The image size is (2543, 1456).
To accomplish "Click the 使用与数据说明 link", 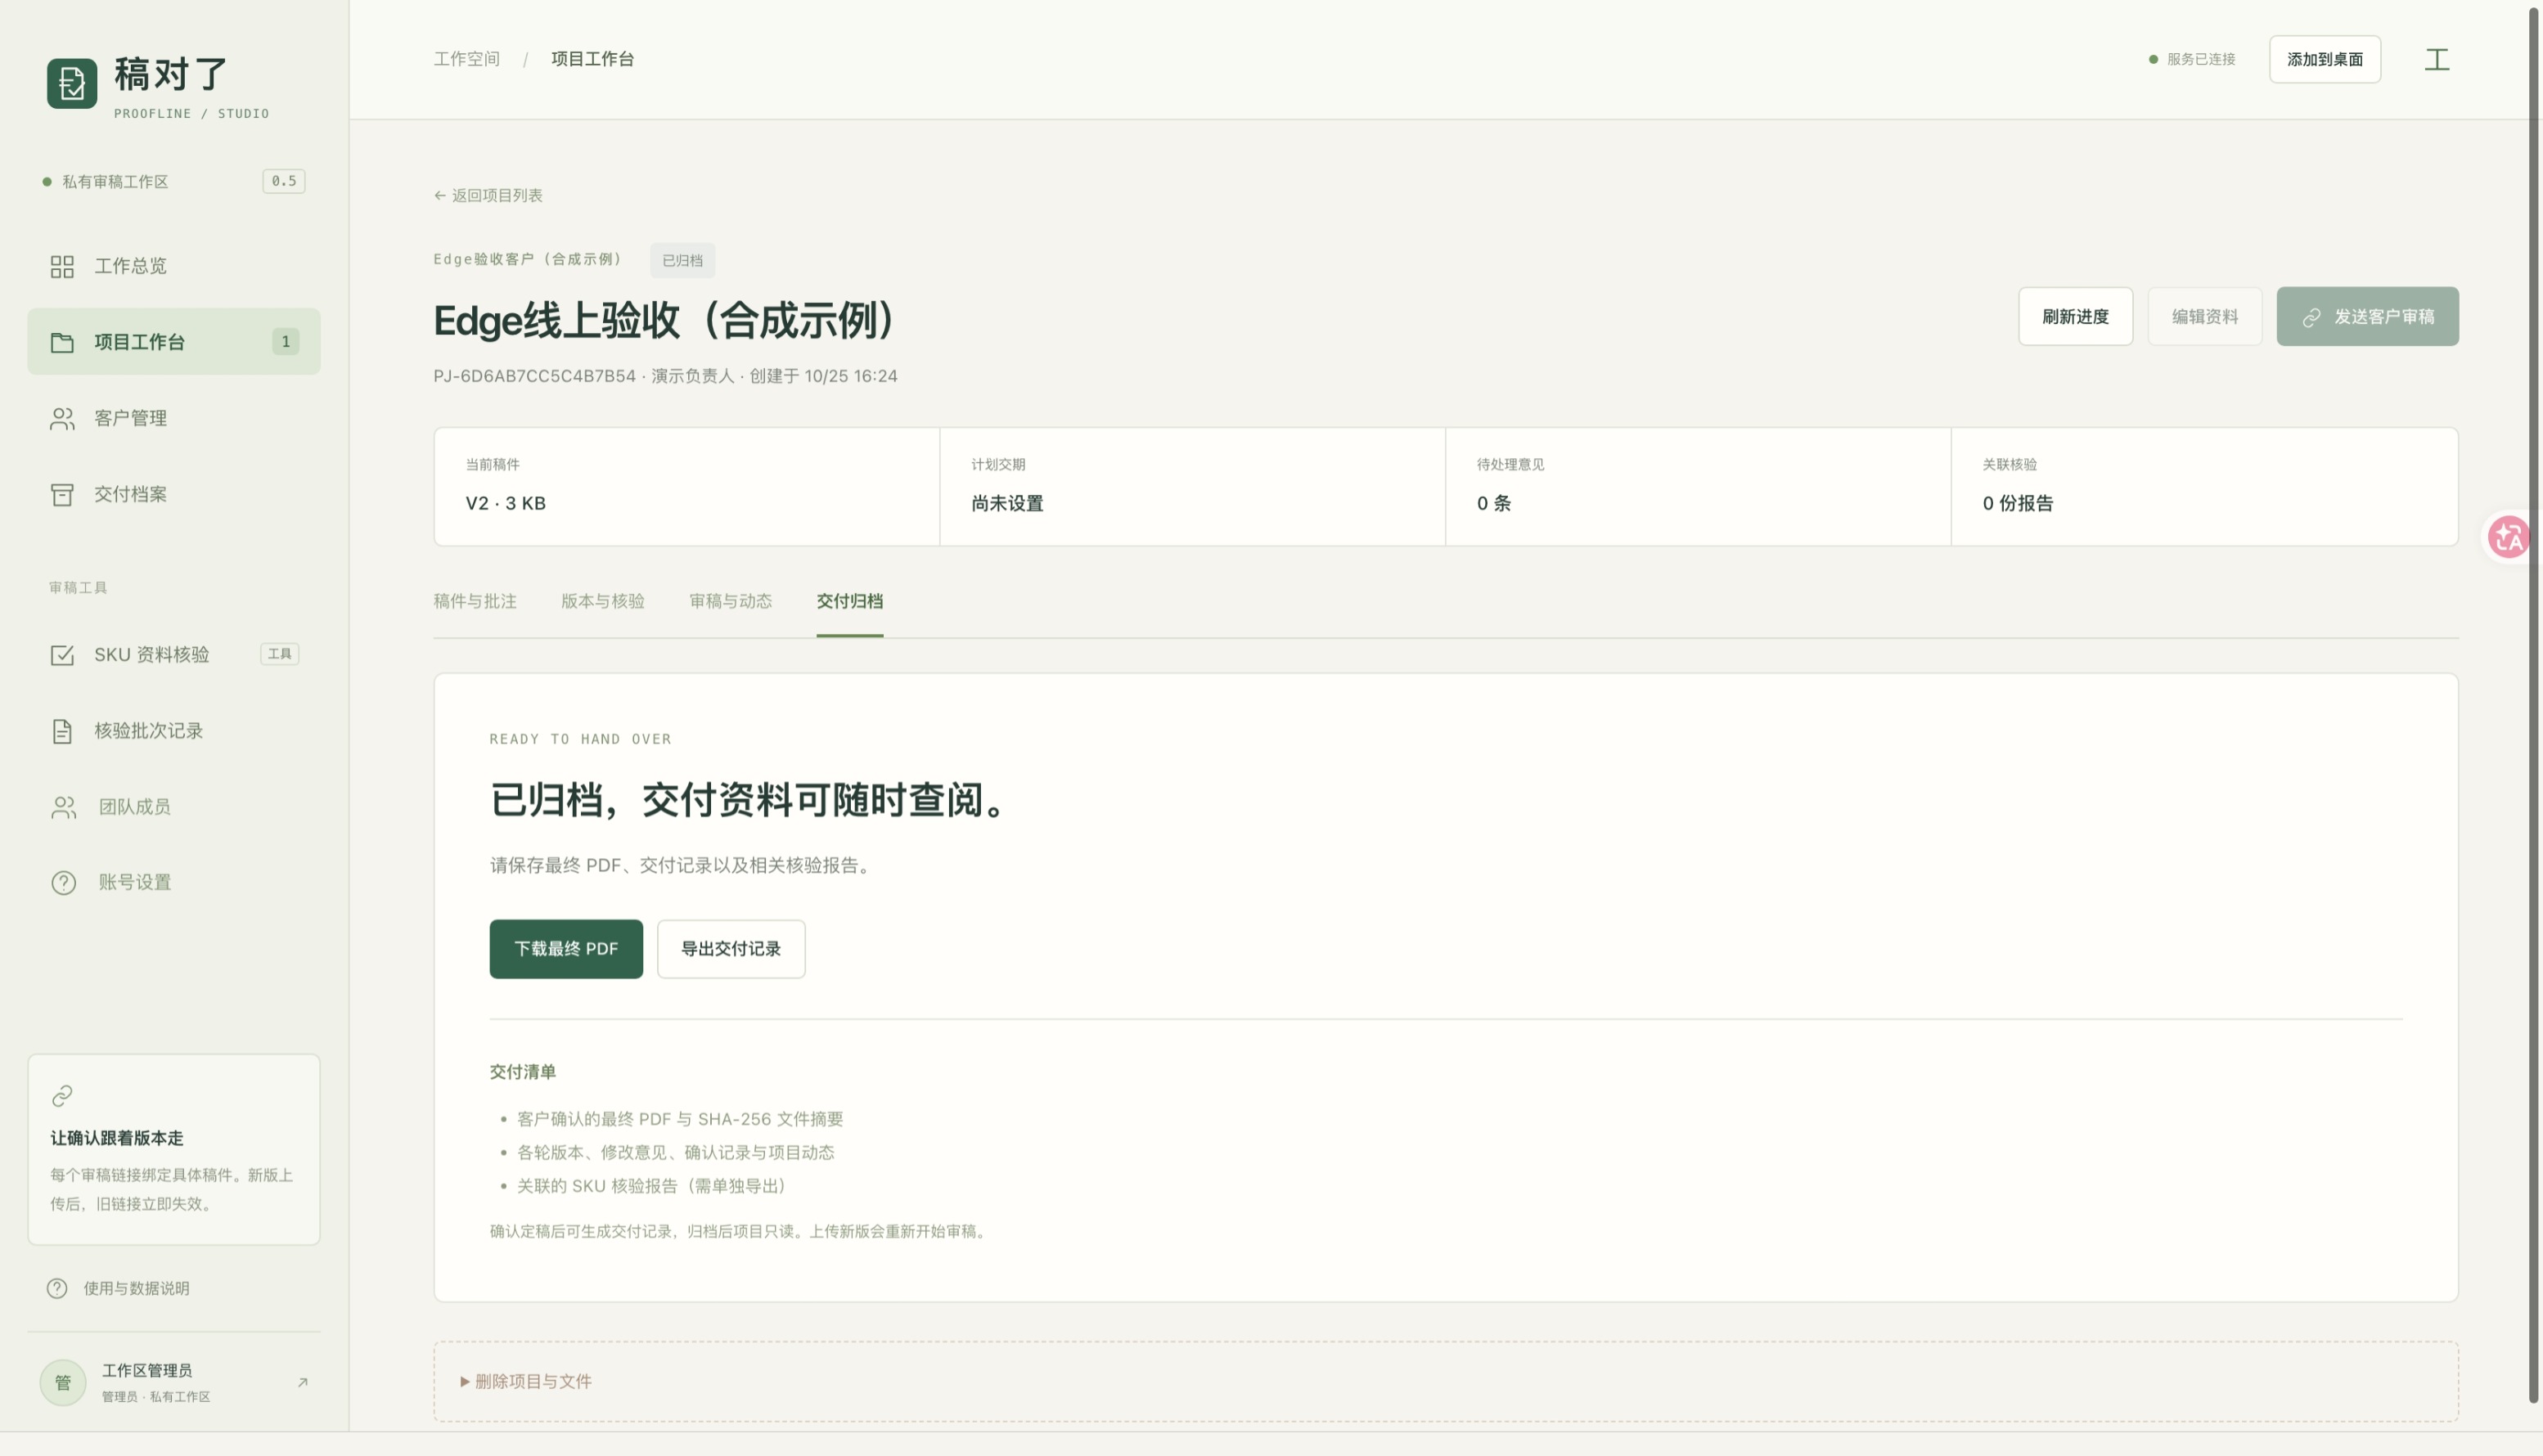I will pyautogui.click(x=136, y=1288).
